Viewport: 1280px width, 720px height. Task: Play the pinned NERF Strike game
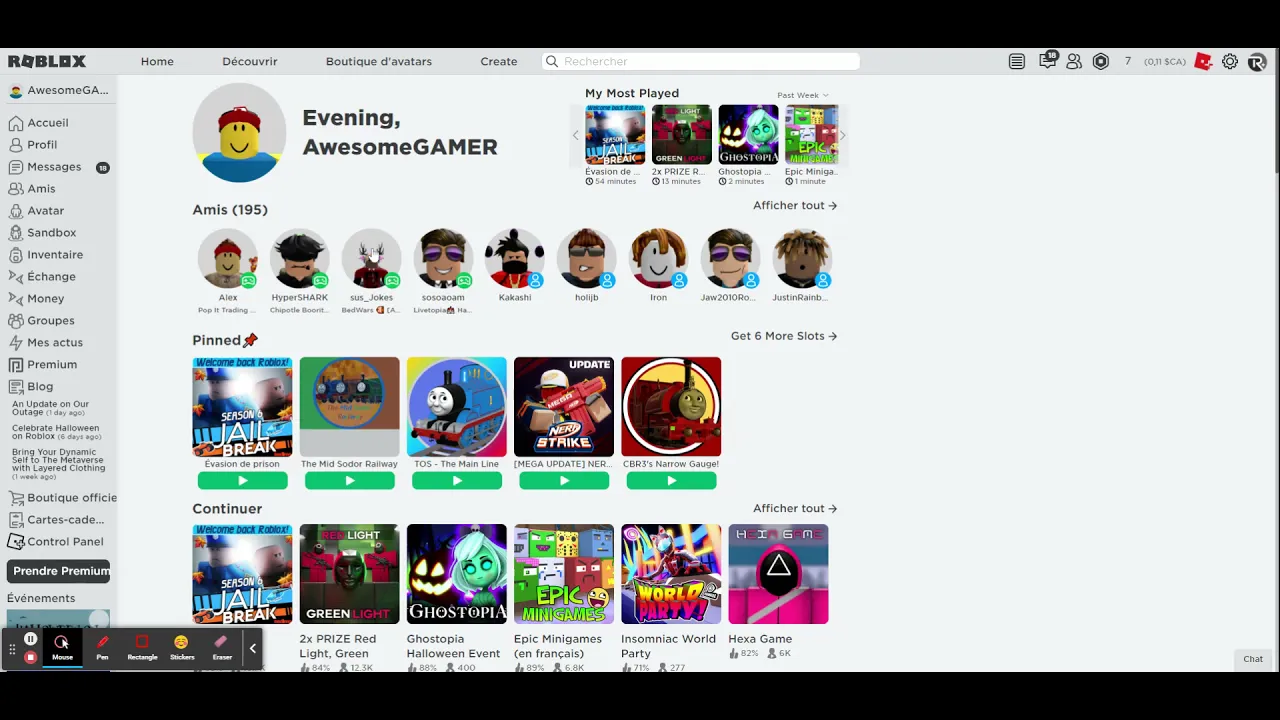coord(564,481)
